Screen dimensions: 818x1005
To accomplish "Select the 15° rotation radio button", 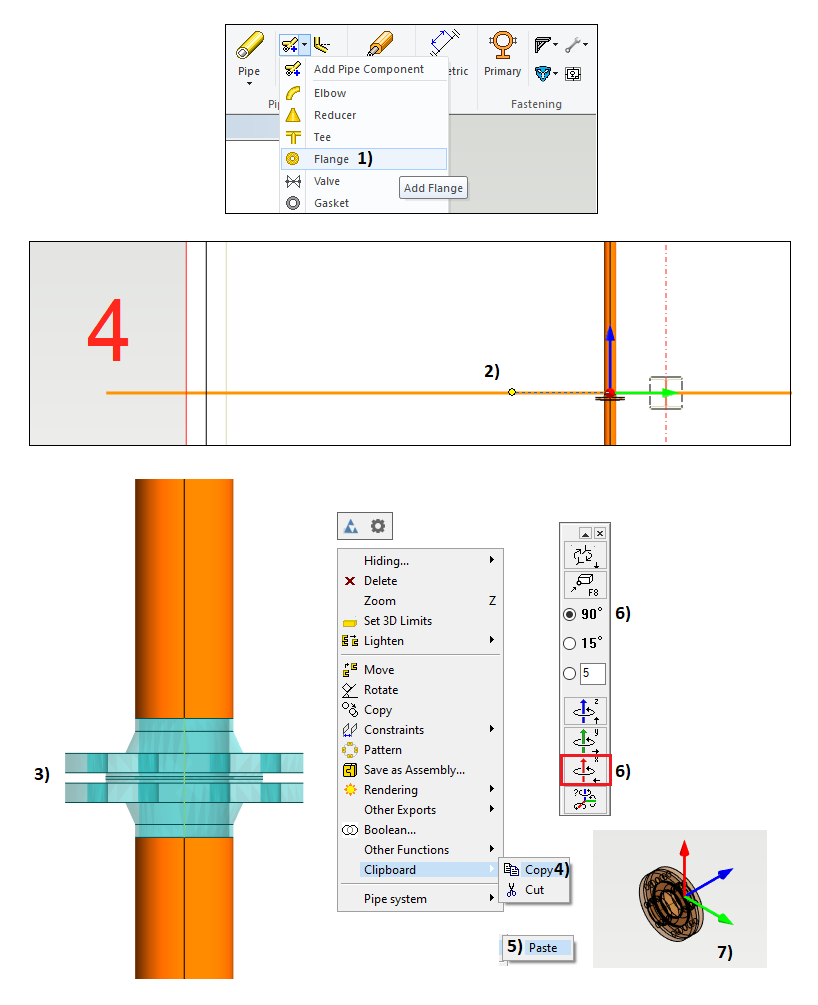I will click(x=569, y=643).
